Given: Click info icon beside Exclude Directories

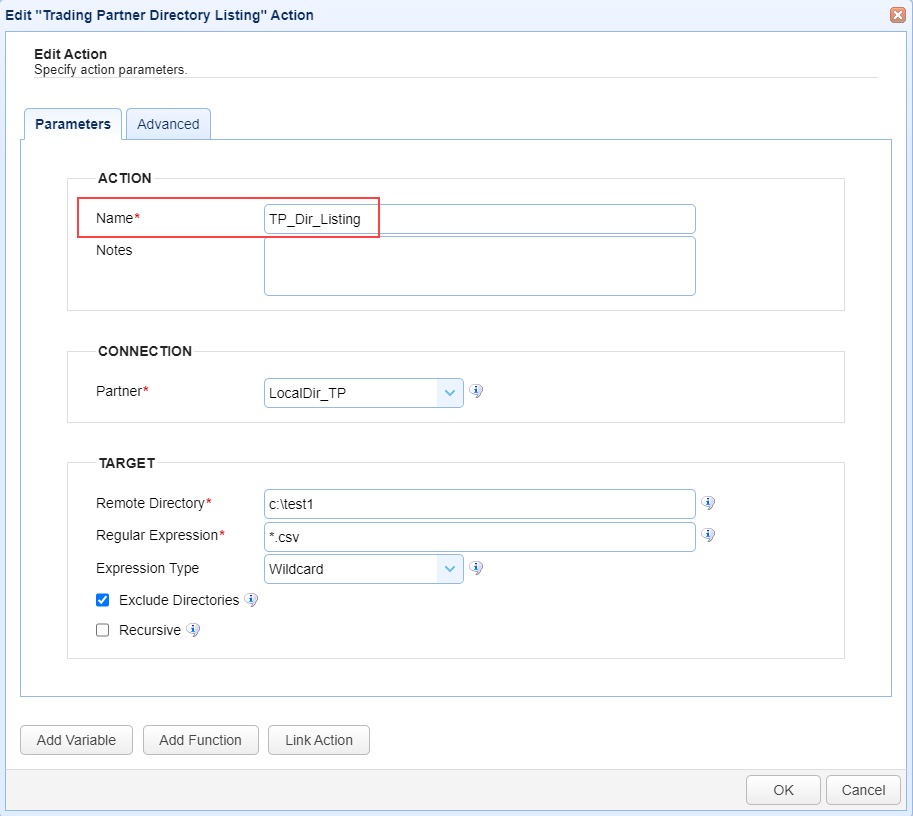Looking at the screenshot, I should [x=252, y=600].
